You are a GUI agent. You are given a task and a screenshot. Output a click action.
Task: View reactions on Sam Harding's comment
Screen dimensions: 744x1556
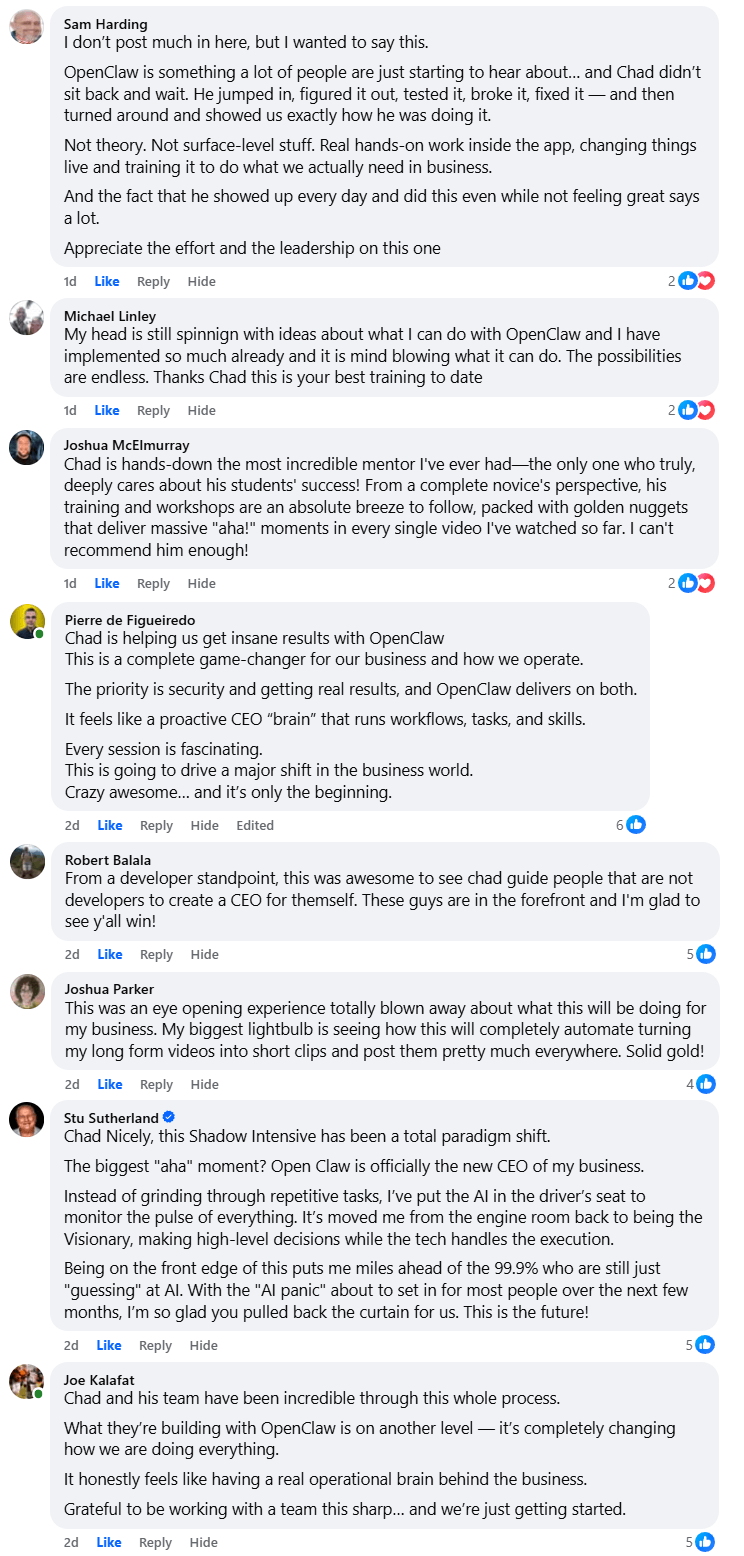point(695,281)
